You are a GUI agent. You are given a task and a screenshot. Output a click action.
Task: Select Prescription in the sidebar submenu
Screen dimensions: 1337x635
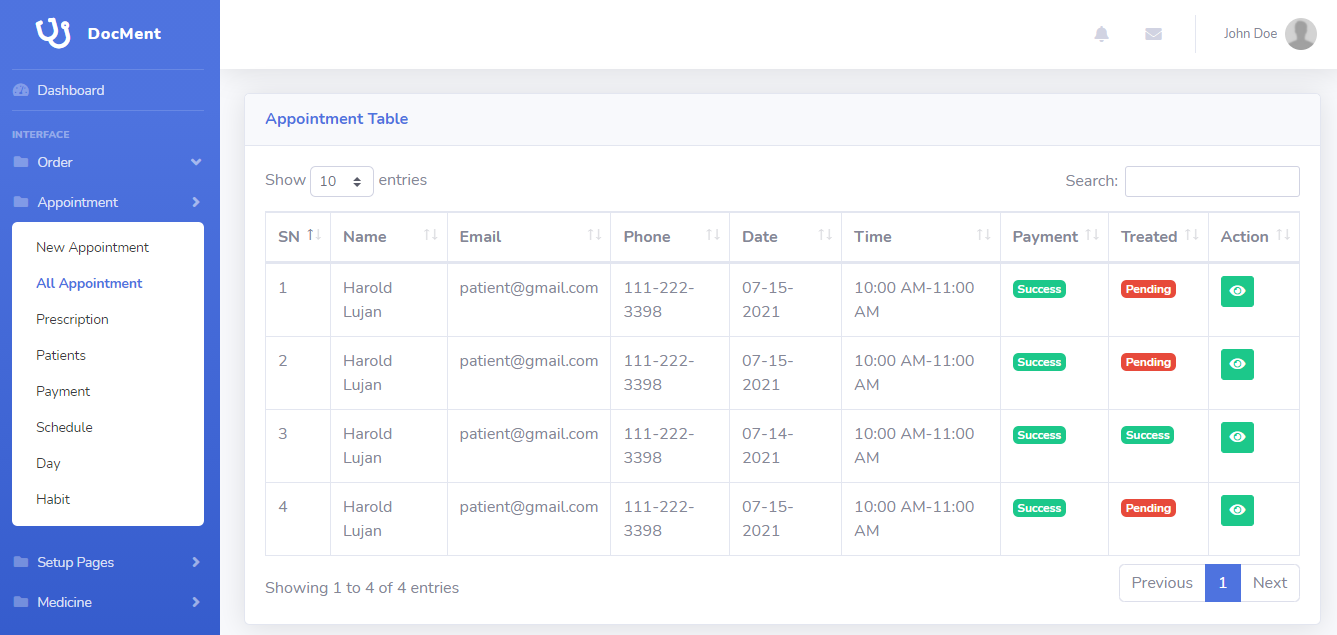[x=72, y=319]
